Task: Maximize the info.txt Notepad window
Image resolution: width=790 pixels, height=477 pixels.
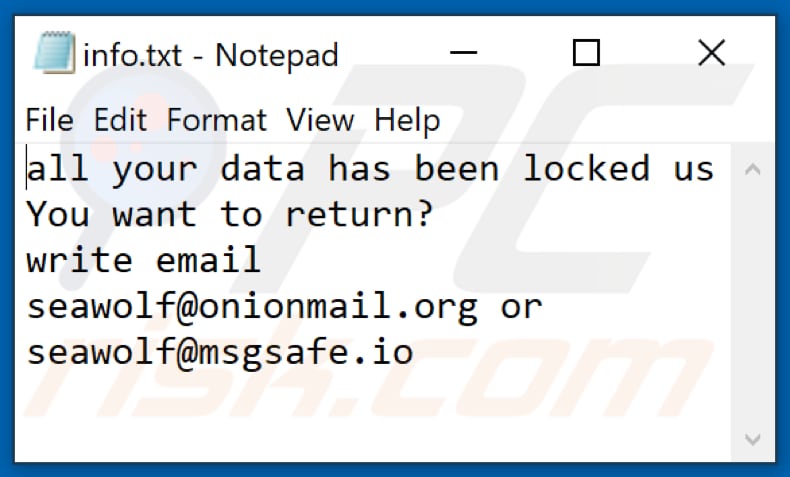Action: (588, 53)
